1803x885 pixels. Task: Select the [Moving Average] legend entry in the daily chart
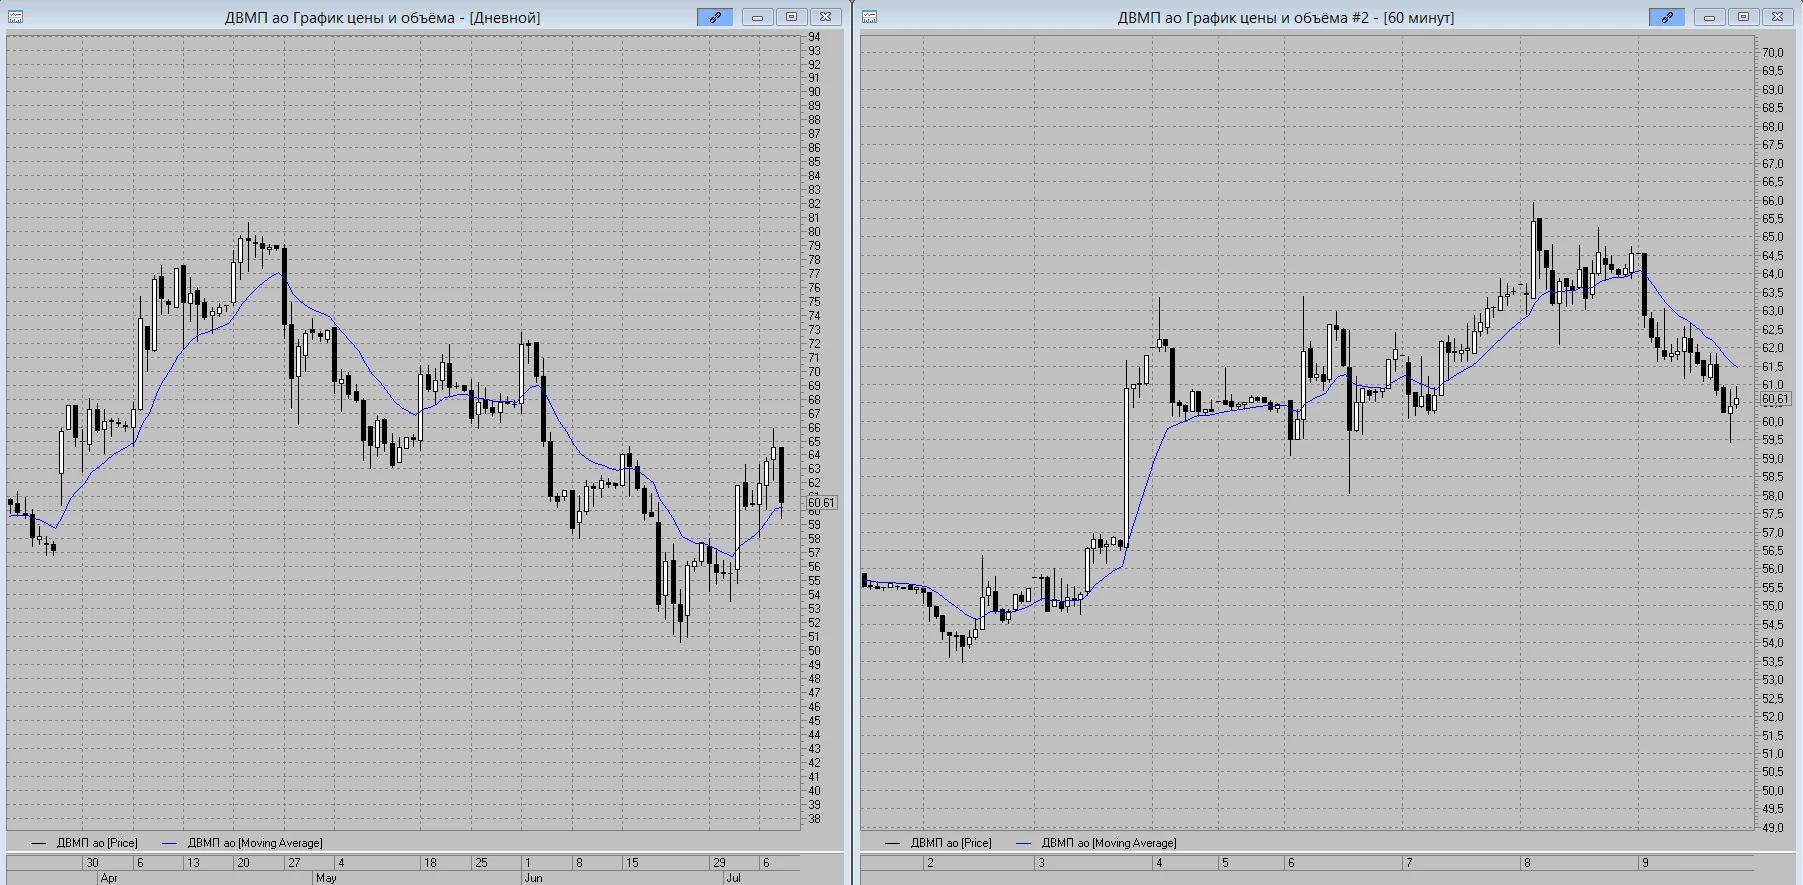pos(241,843)
